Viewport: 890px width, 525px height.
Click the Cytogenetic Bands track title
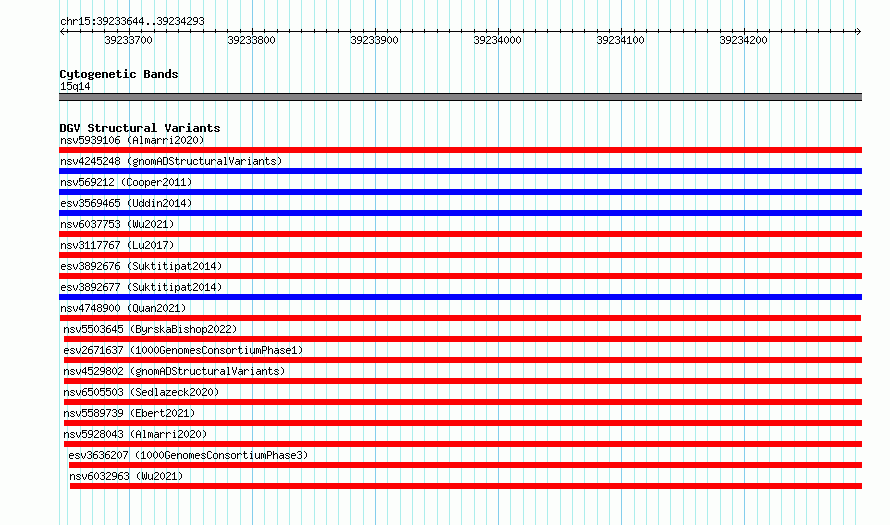(x=119, y=74)
